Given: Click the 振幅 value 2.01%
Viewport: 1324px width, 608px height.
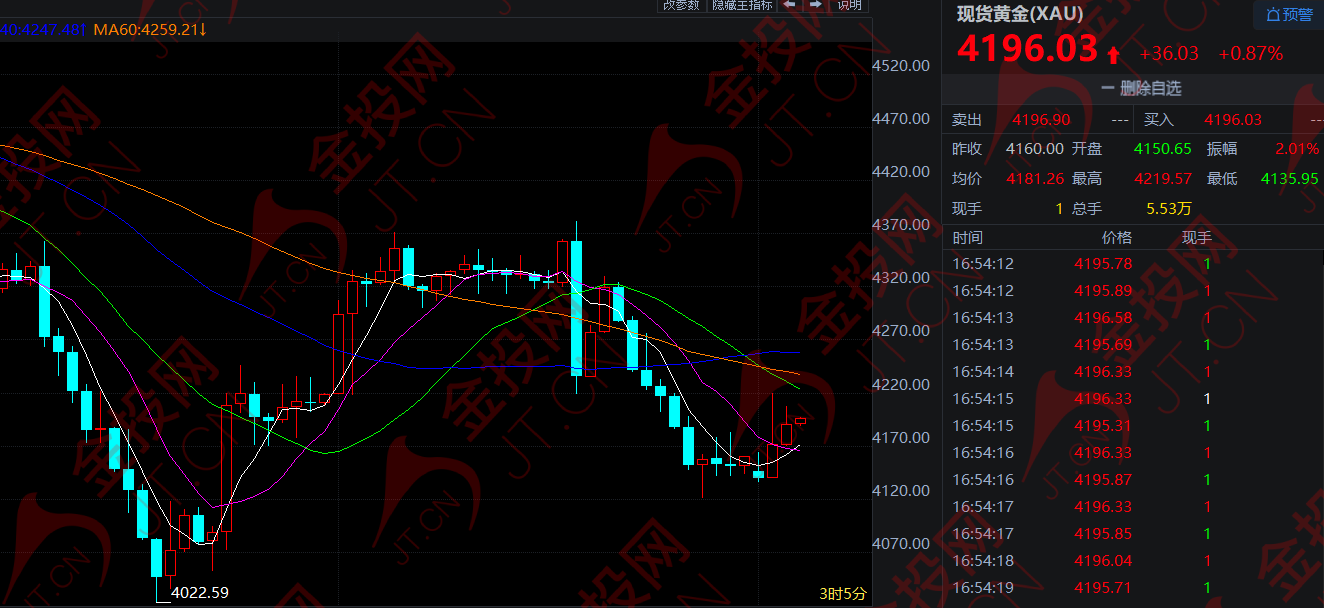Looking at the screenshot, I should (1297, 149).
